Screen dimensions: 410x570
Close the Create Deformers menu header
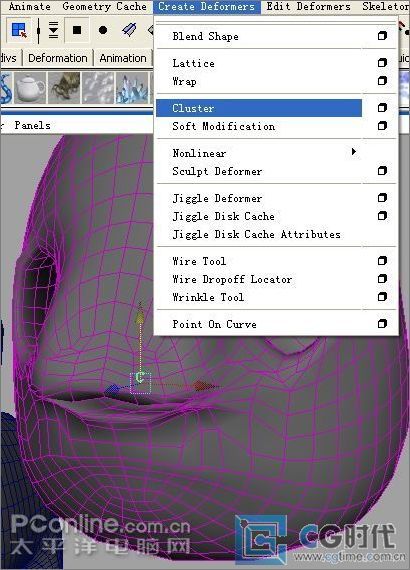[x=206, y=7]
